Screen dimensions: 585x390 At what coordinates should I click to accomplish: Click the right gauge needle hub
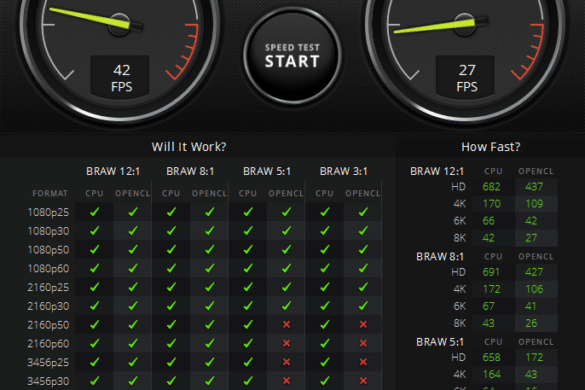coord(464,25)
